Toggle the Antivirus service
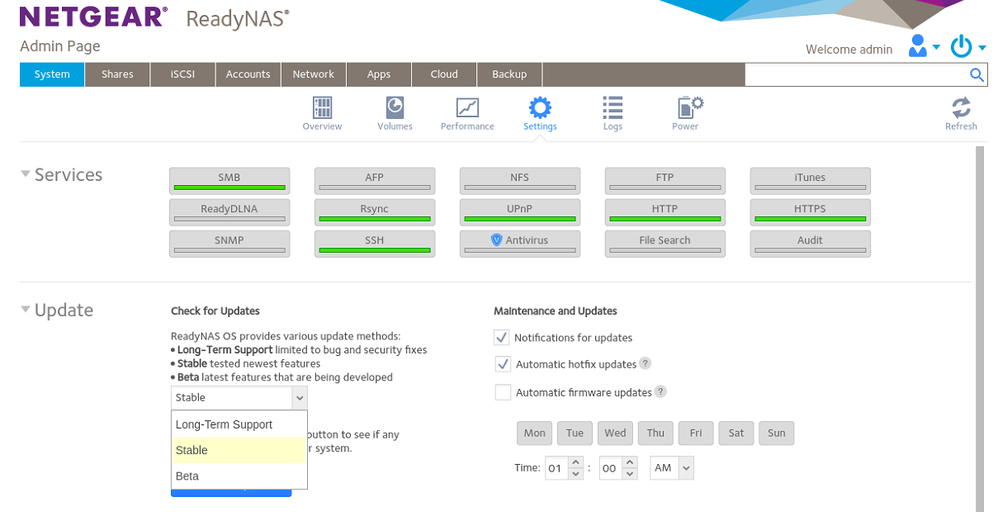The width and height of the screenshot is (998, 512). pyautogui.click(x=519, y=244)
